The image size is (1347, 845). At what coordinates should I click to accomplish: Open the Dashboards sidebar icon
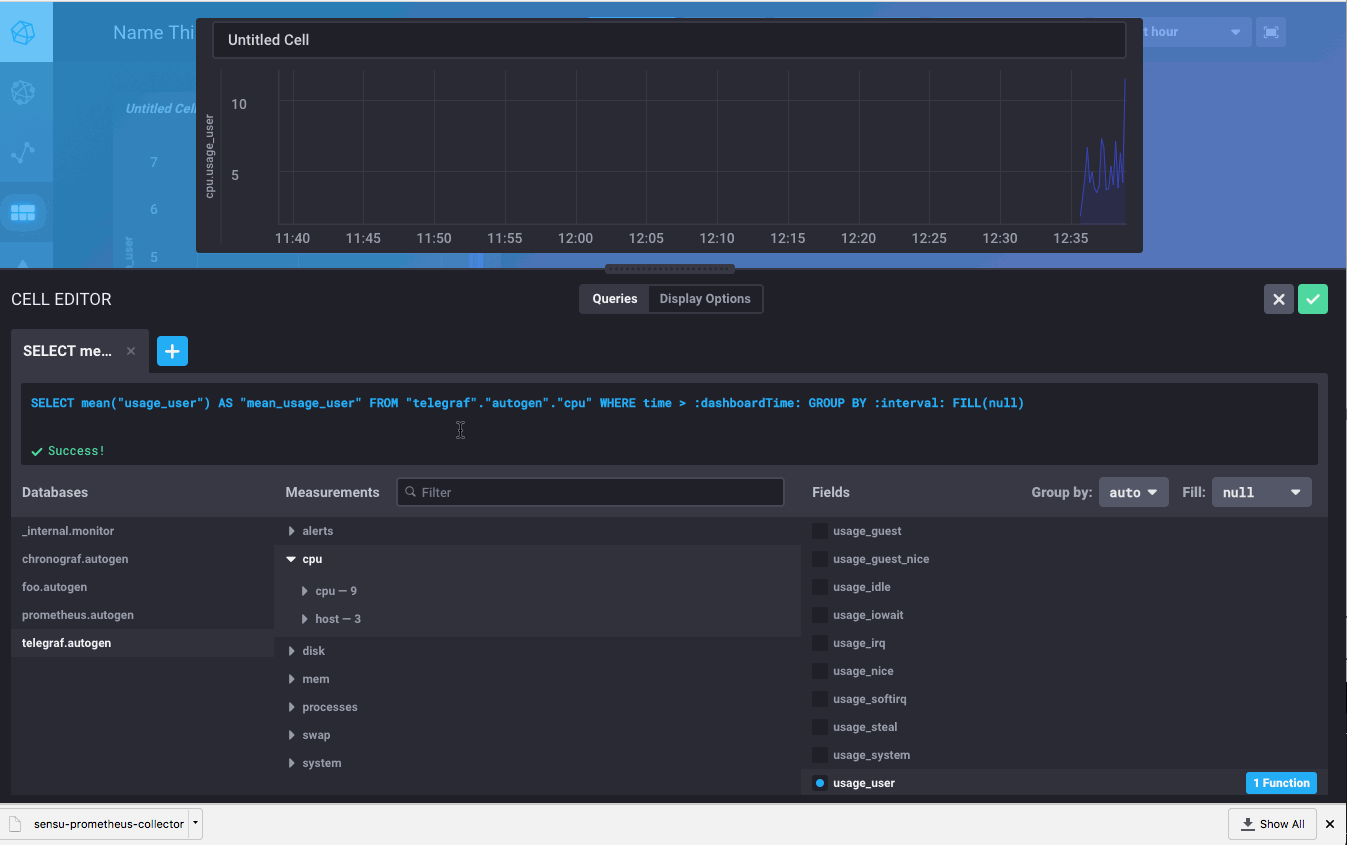point(23,213)
